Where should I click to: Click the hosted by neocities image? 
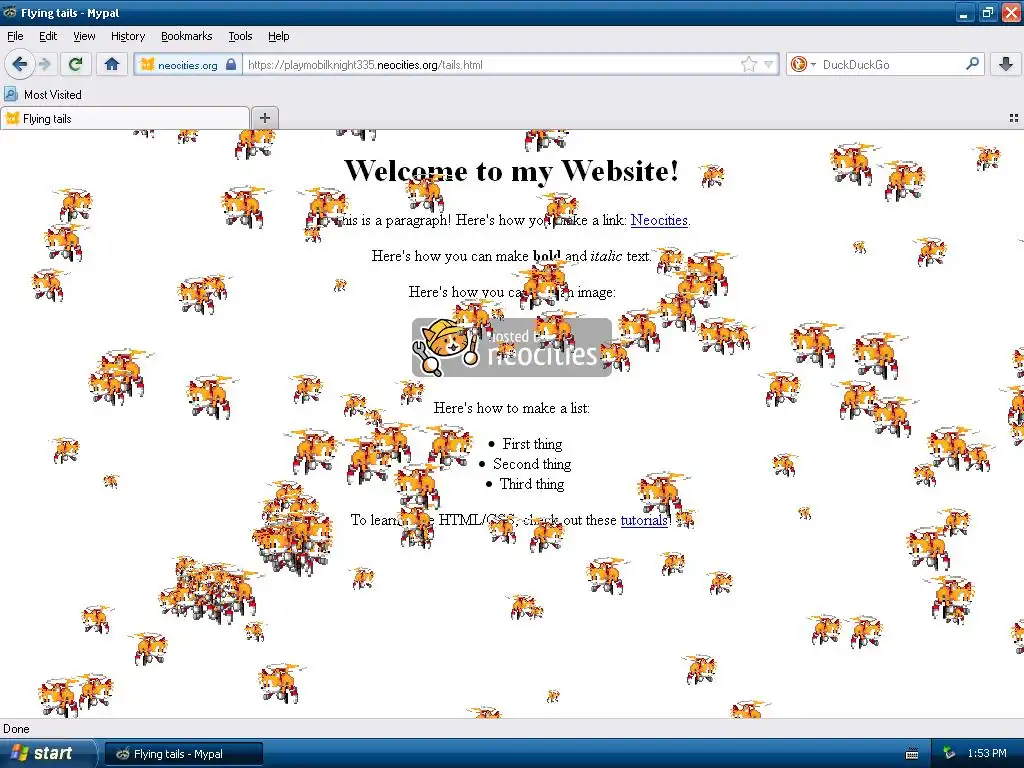[x=512, y=347]
